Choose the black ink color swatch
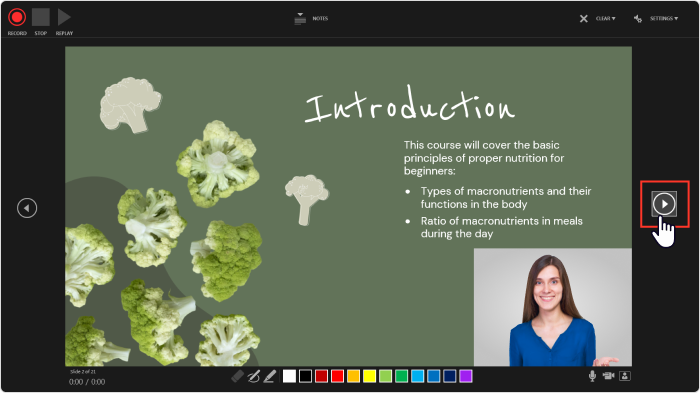The height and width of the screenshot is (393, 700). [x=305, y=376]
